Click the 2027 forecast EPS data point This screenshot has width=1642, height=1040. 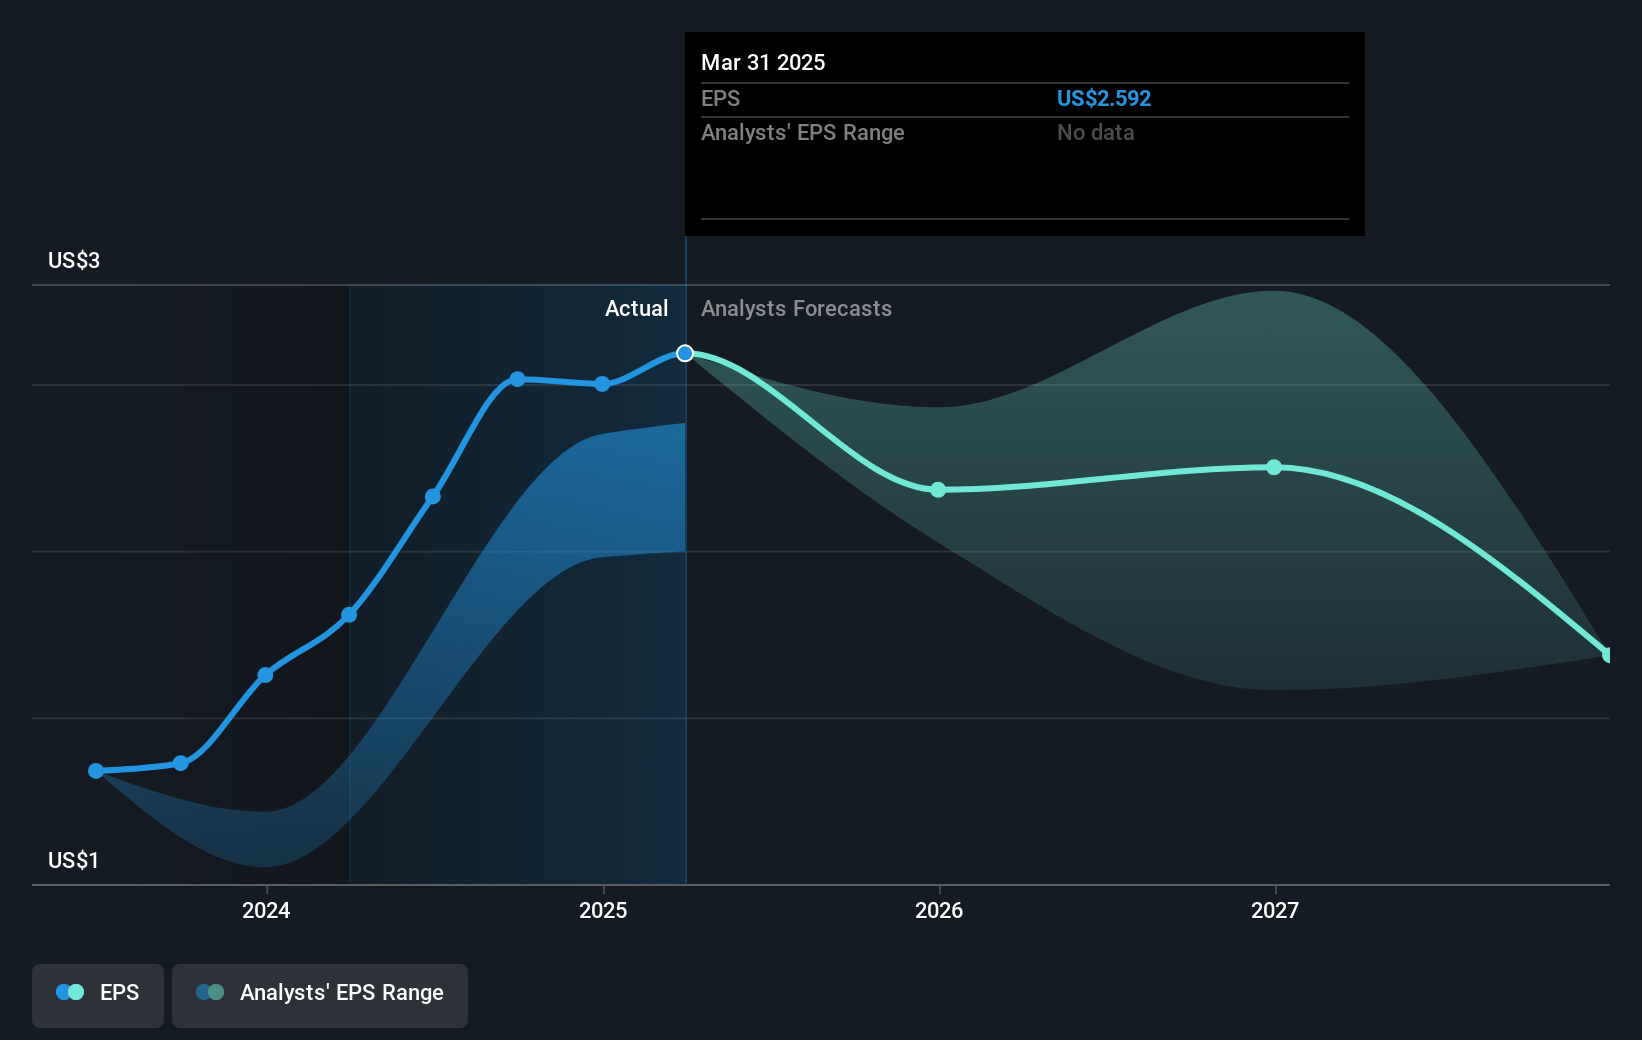(x=1274, y=467)
